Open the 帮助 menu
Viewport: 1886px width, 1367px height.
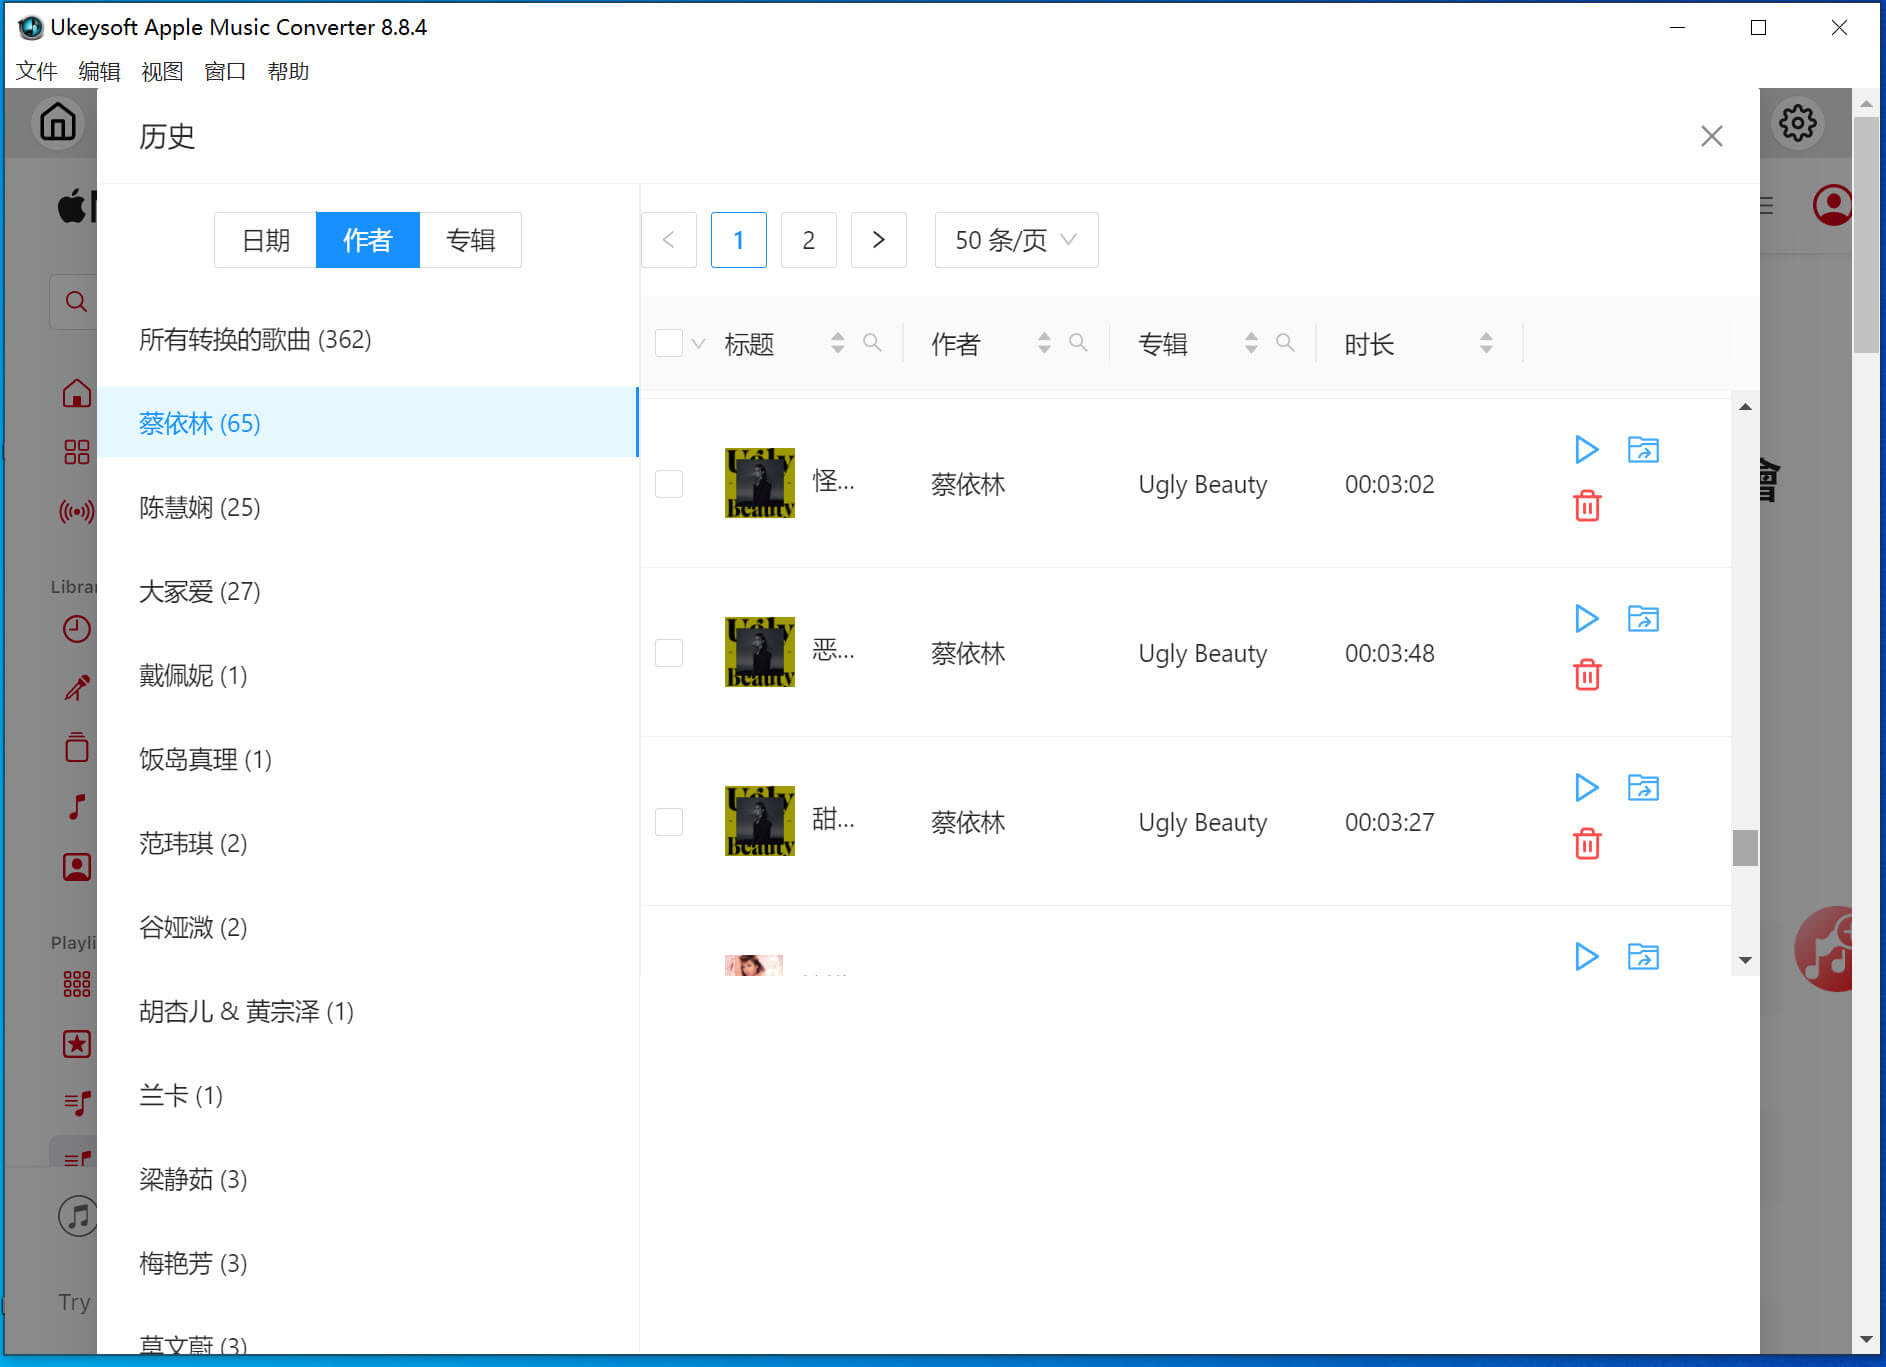pos(288,72)
